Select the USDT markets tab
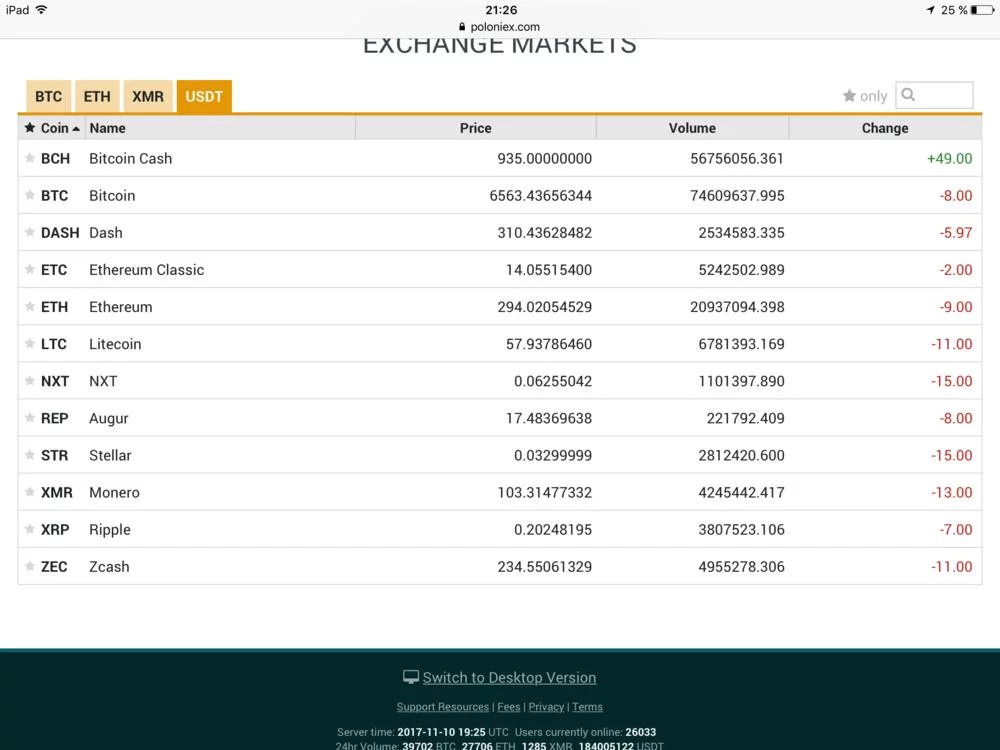The image size is (1000, 750). tap(204, 96)
